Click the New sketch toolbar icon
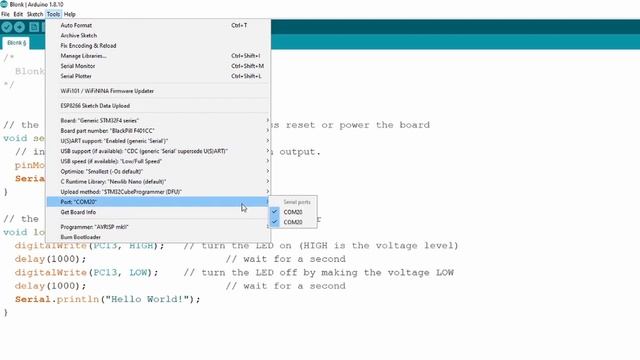 (34, 27)
